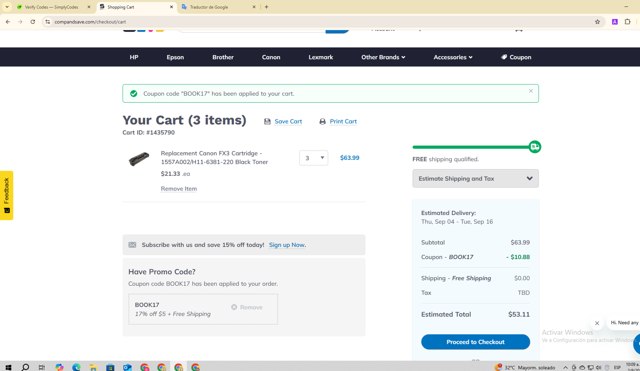Go back in browser history
The image size is (640, 371).
(x=8, y=22)
